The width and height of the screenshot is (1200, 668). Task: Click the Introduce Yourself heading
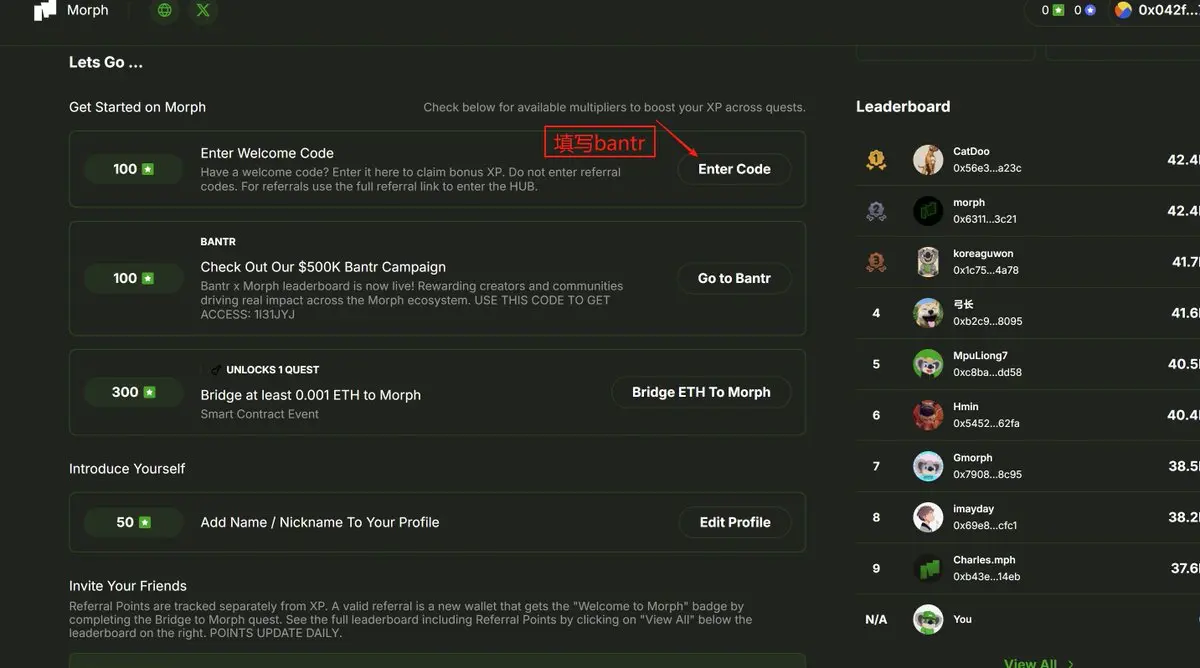click(127, 468)
